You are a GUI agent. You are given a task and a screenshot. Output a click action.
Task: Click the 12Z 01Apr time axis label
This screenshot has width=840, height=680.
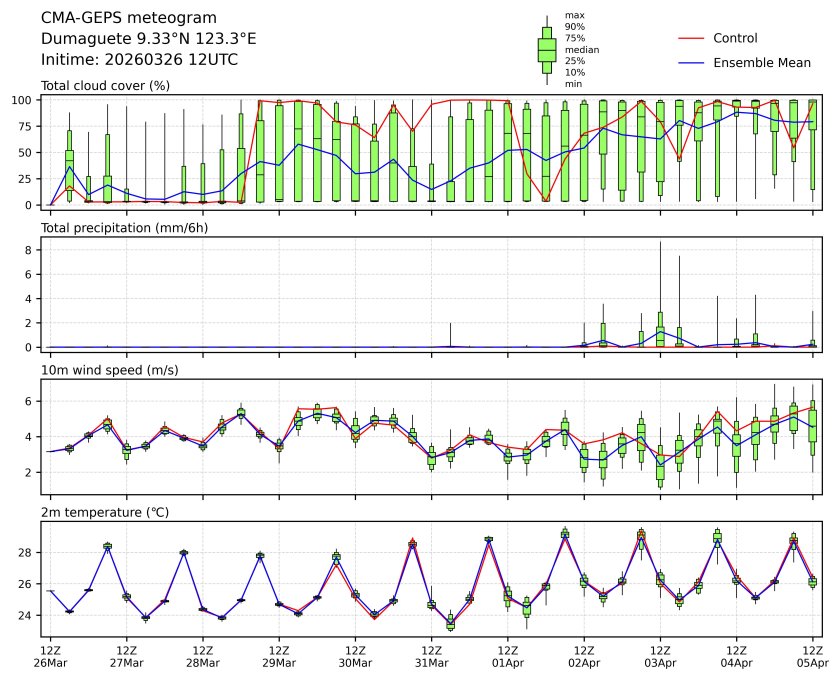[x=507, y=656]
